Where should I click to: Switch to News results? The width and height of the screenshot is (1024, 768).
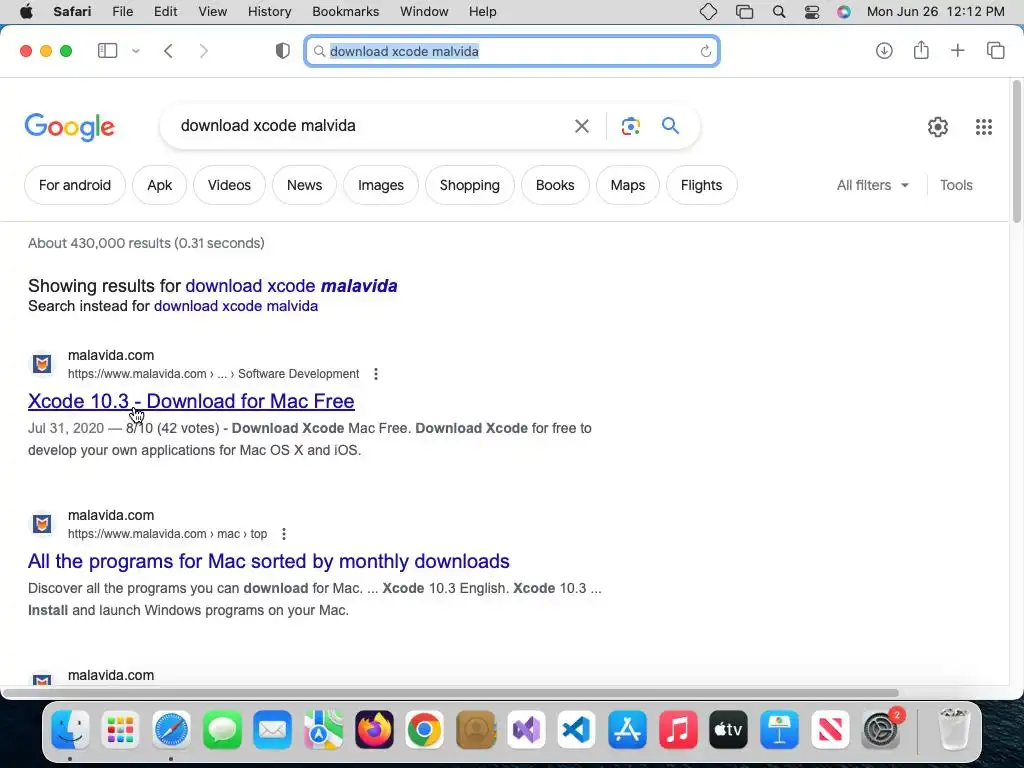click(304, 185)
